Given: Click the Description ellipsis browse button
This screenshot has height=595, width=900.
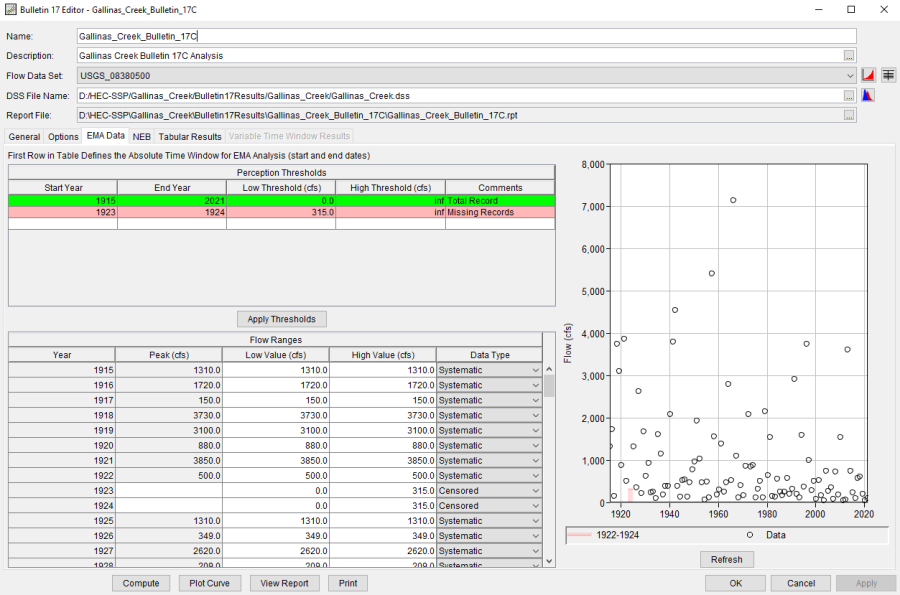Looking at the screenshot, I should tap(849, 56).
